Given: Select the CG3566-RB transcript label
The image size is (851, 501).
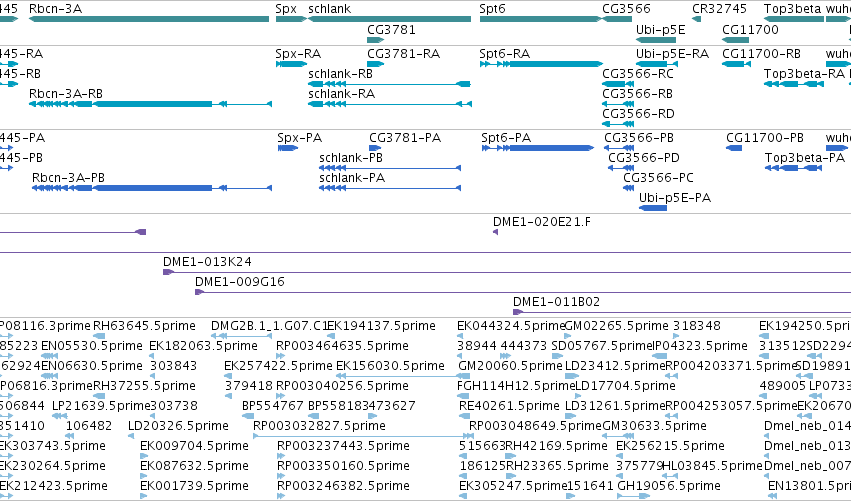Looking at the screenshot, I should point(637,94).
